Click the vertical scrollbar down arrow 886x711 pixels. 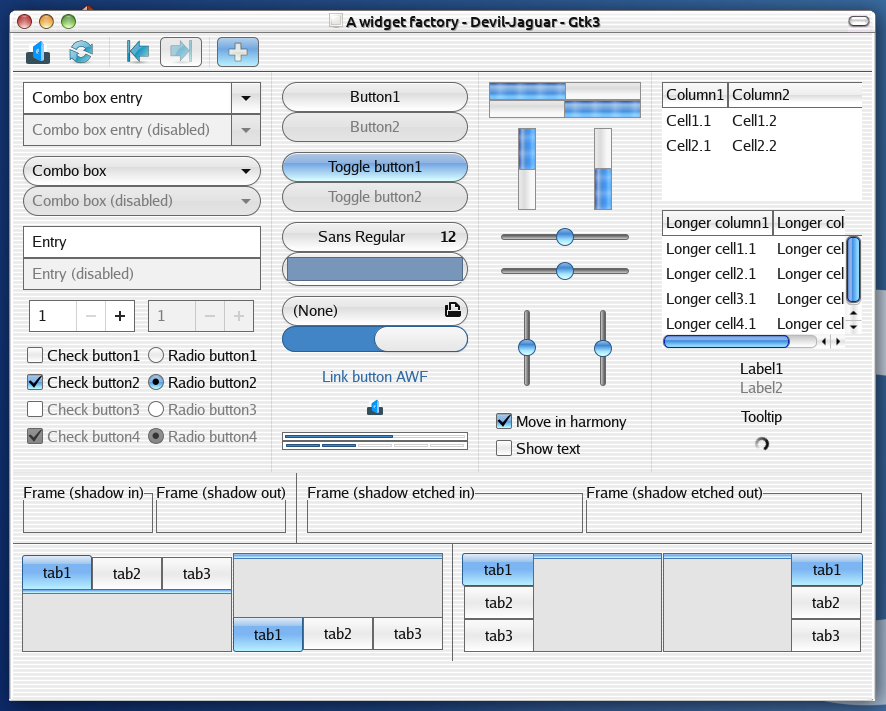point(854,327)
